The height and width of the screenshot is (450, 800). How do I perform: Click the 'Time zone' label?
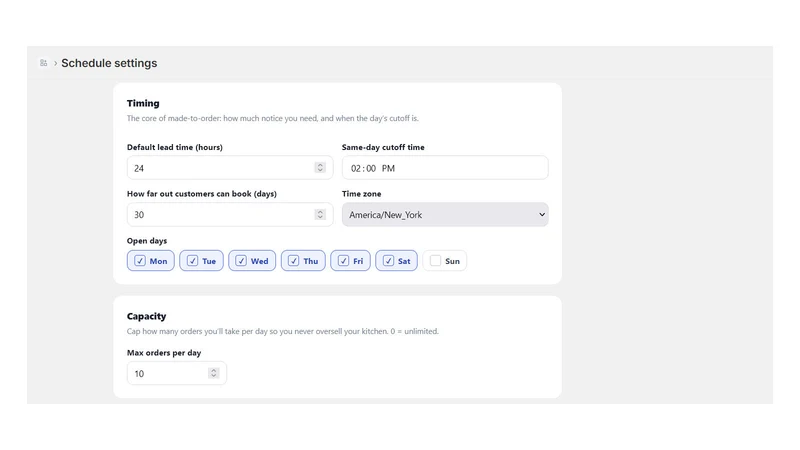(x=362, y=194)
